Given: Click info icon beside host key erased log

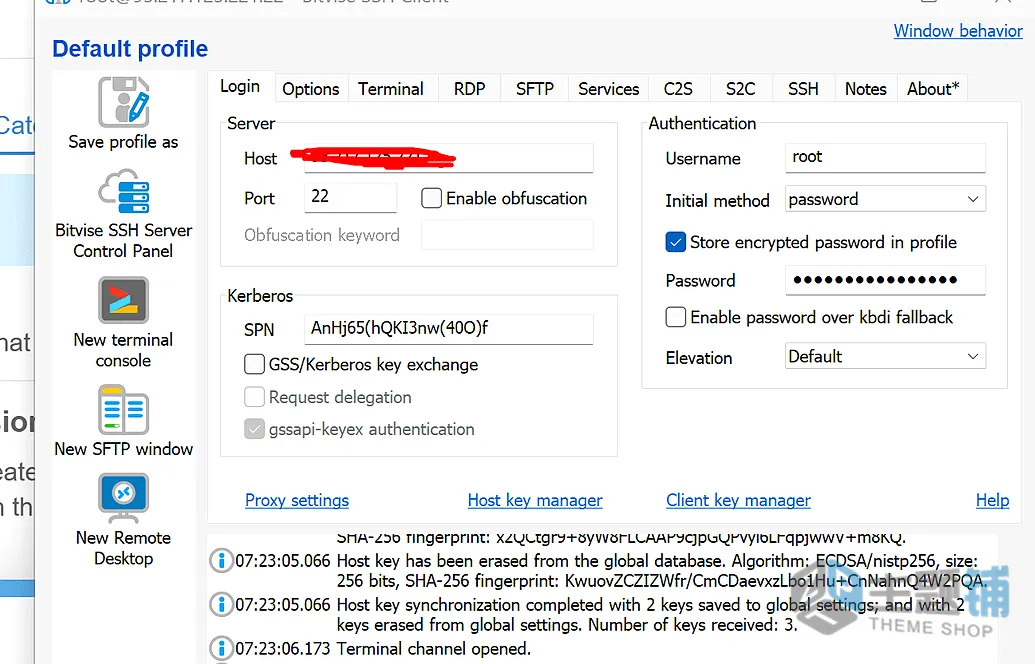Looking at the screenshot, I should 221,561.
